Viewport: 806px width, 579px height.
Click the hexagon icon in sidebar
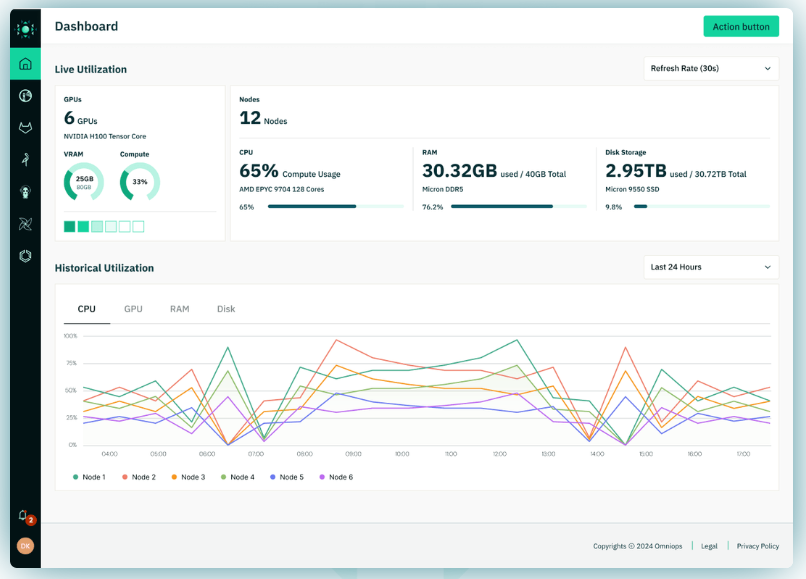(25, 256)
